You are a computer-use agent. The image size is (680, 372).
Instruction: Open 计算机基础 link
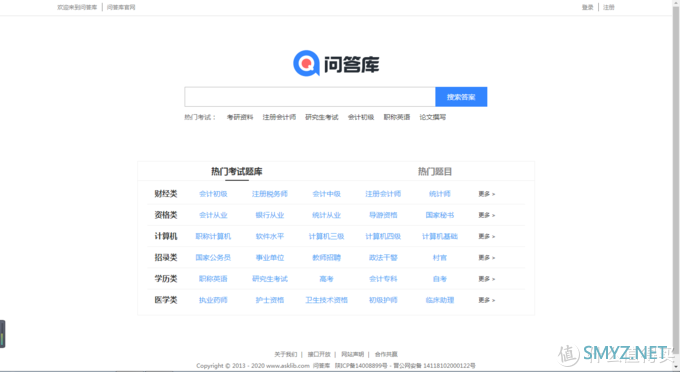440,236
